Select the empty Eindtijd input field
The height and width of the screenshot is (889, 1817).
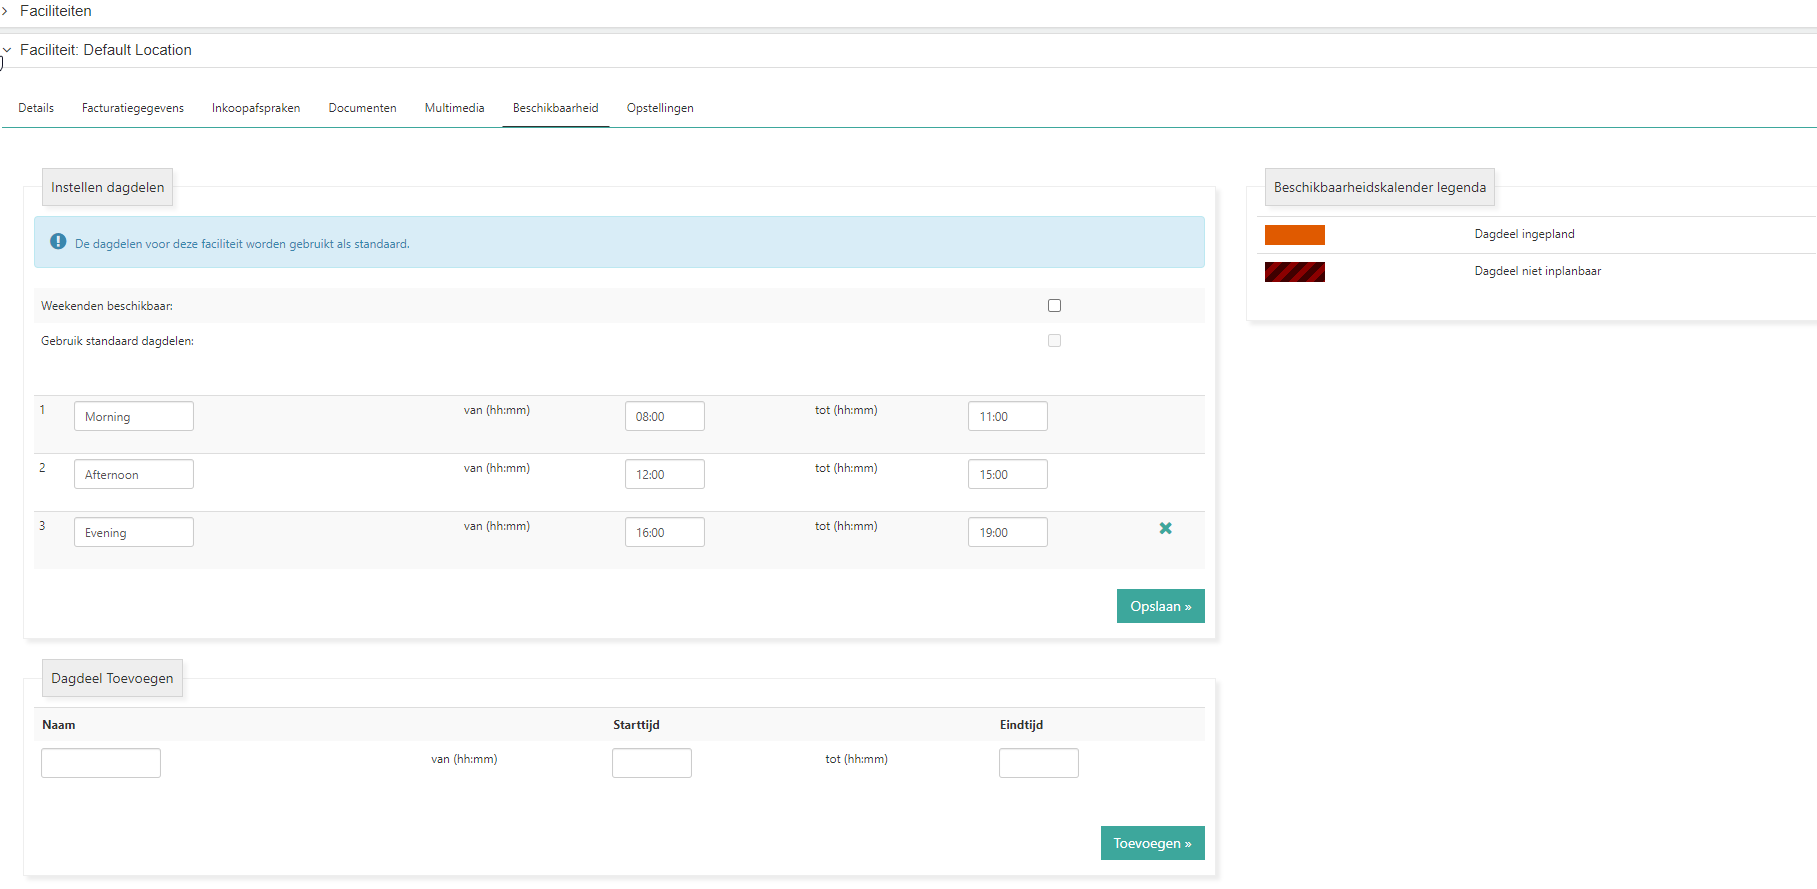point(1038,763)
